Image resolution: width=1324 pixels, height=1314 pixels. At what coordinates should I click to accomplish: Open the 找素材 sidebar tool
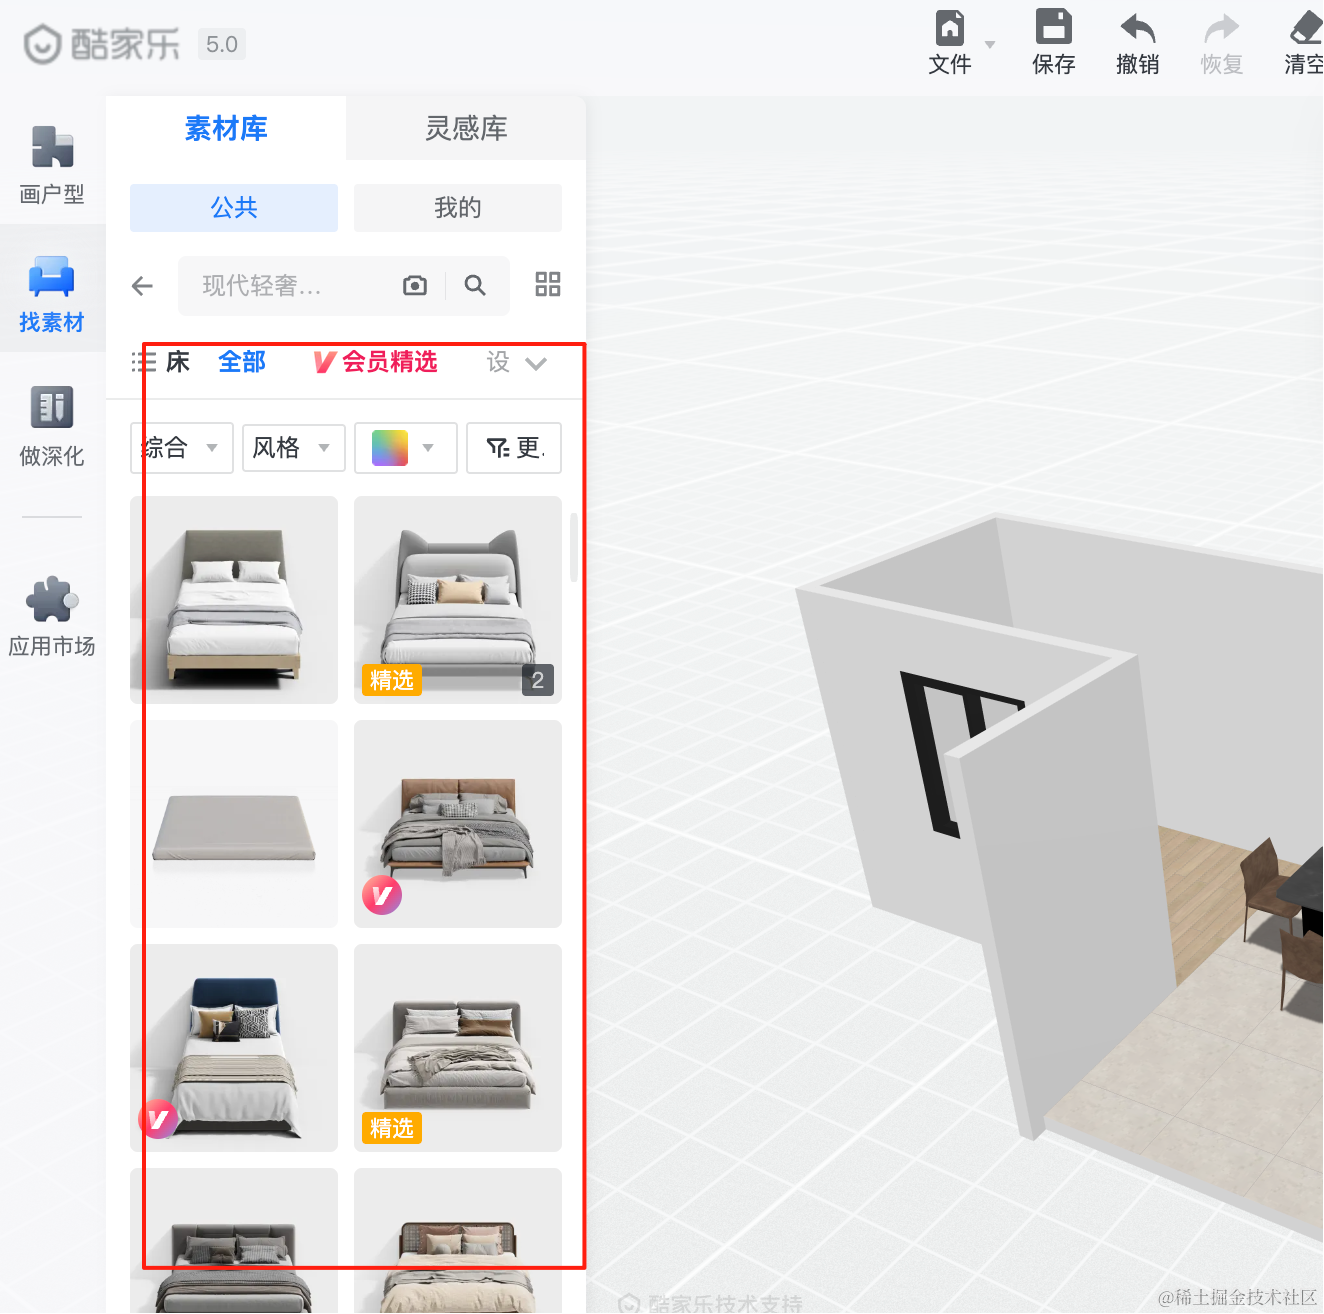tap(52, 293)
